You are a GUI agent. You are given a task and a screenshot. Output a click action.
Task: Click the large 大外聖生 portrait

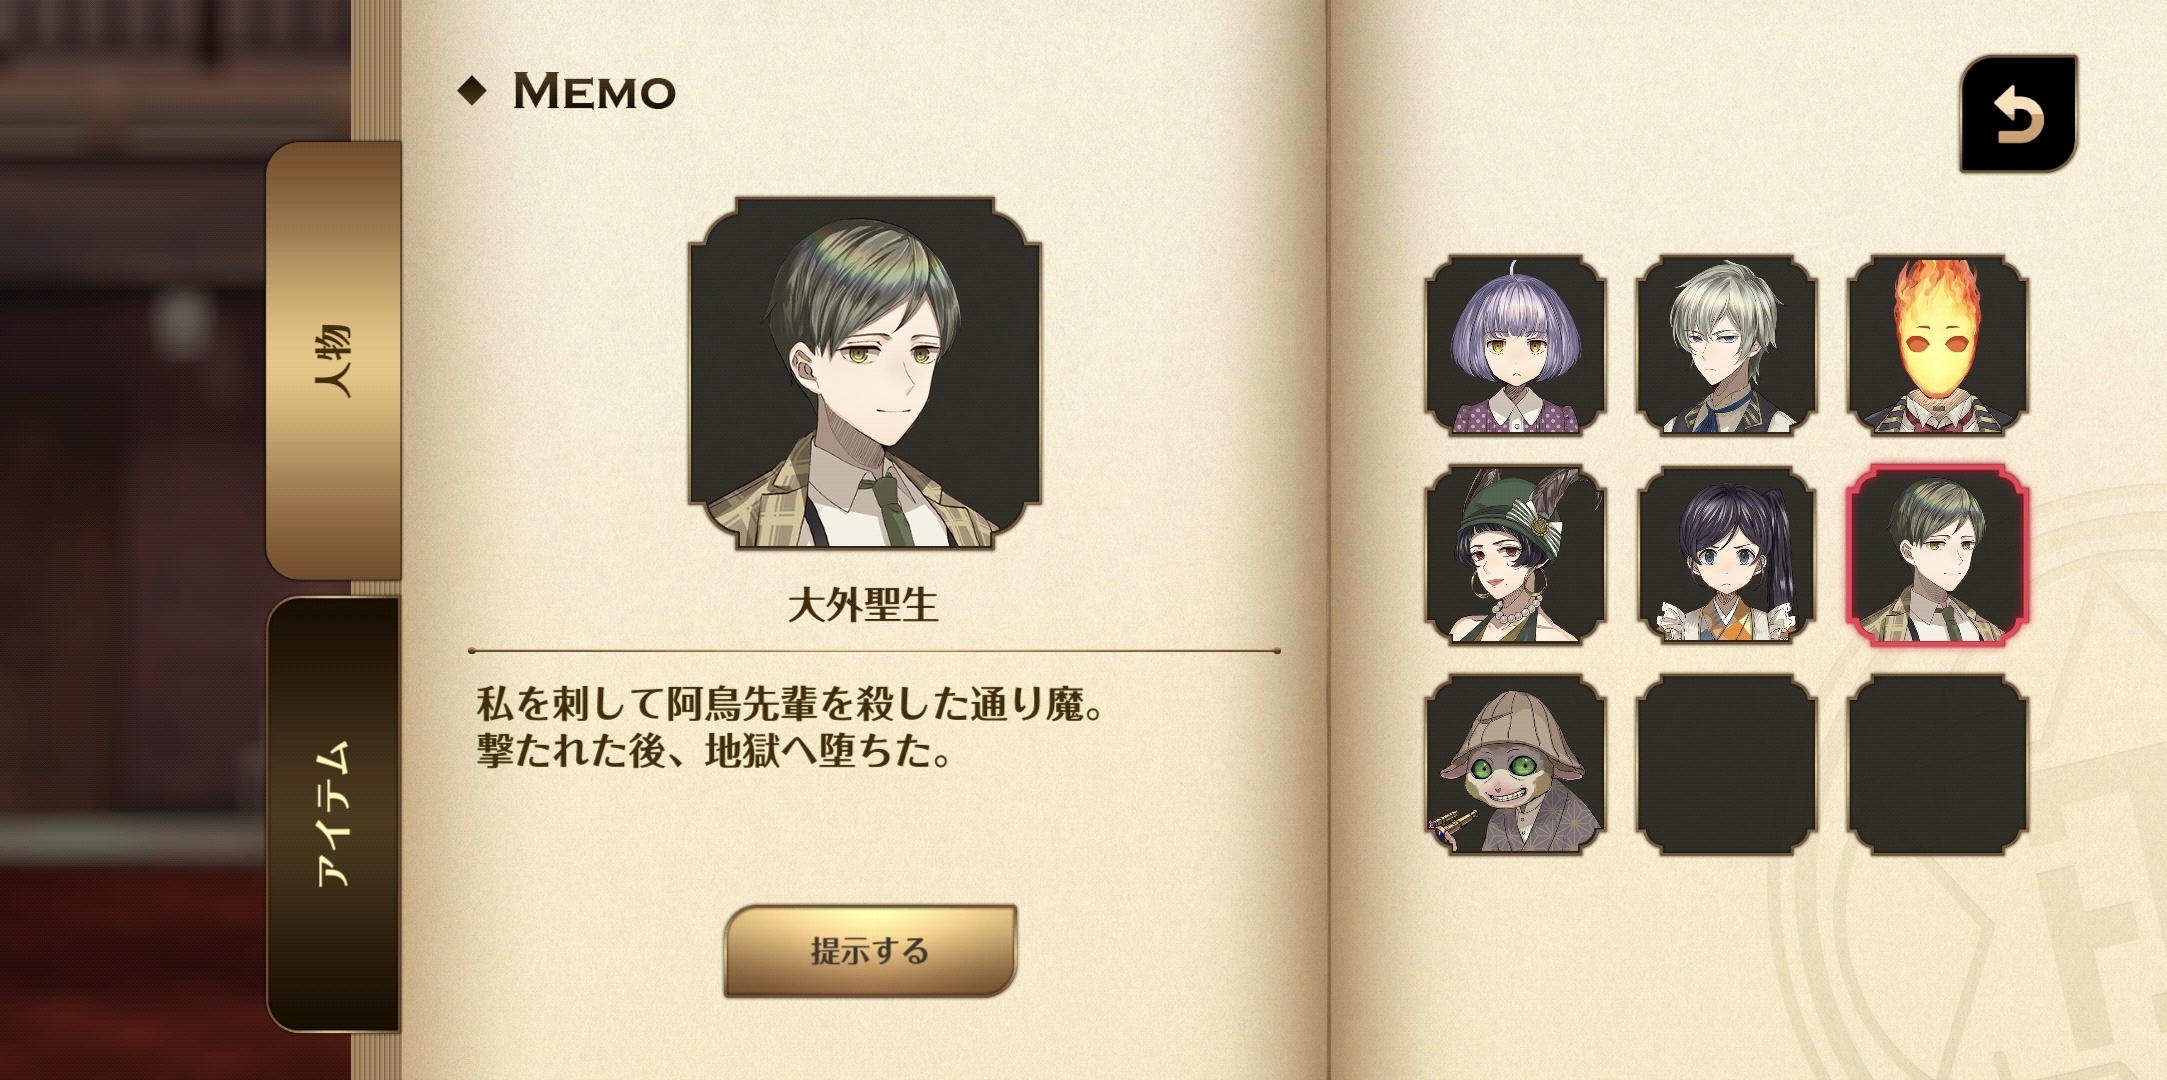(x=865, y=373)
